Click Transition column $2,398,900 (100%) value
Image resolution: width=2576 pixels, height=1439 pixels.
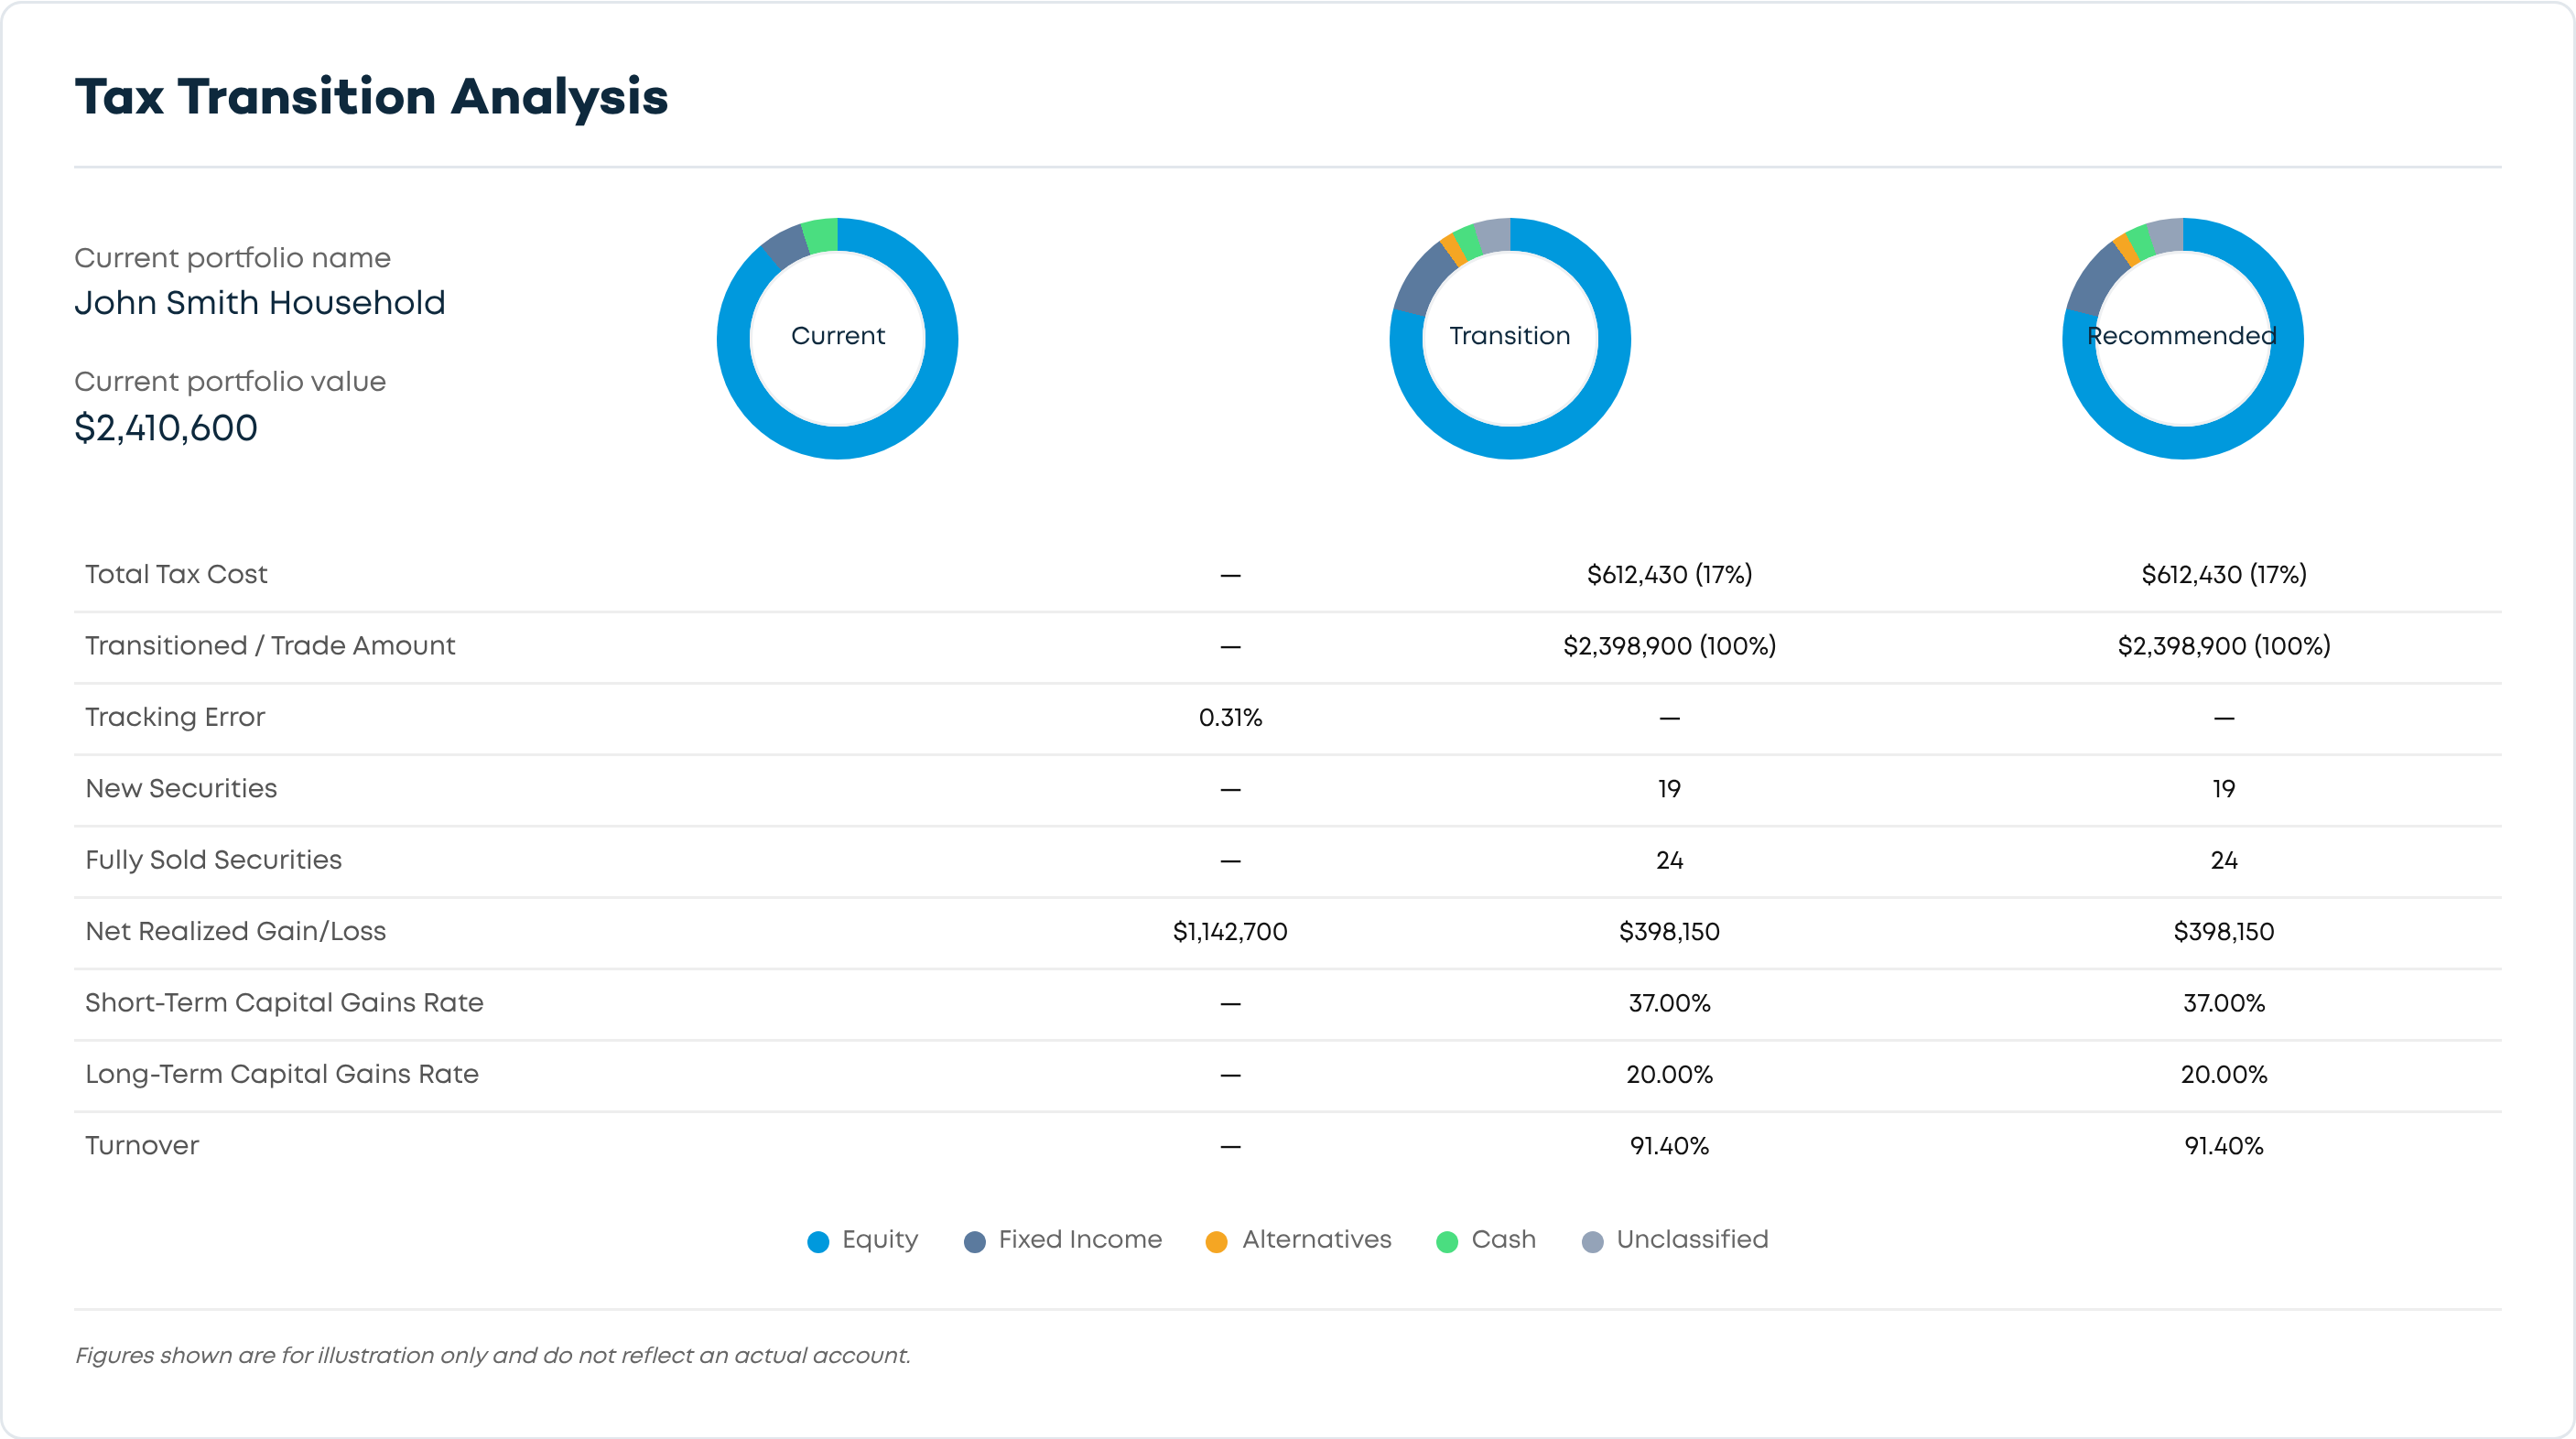click(1669, 645)
